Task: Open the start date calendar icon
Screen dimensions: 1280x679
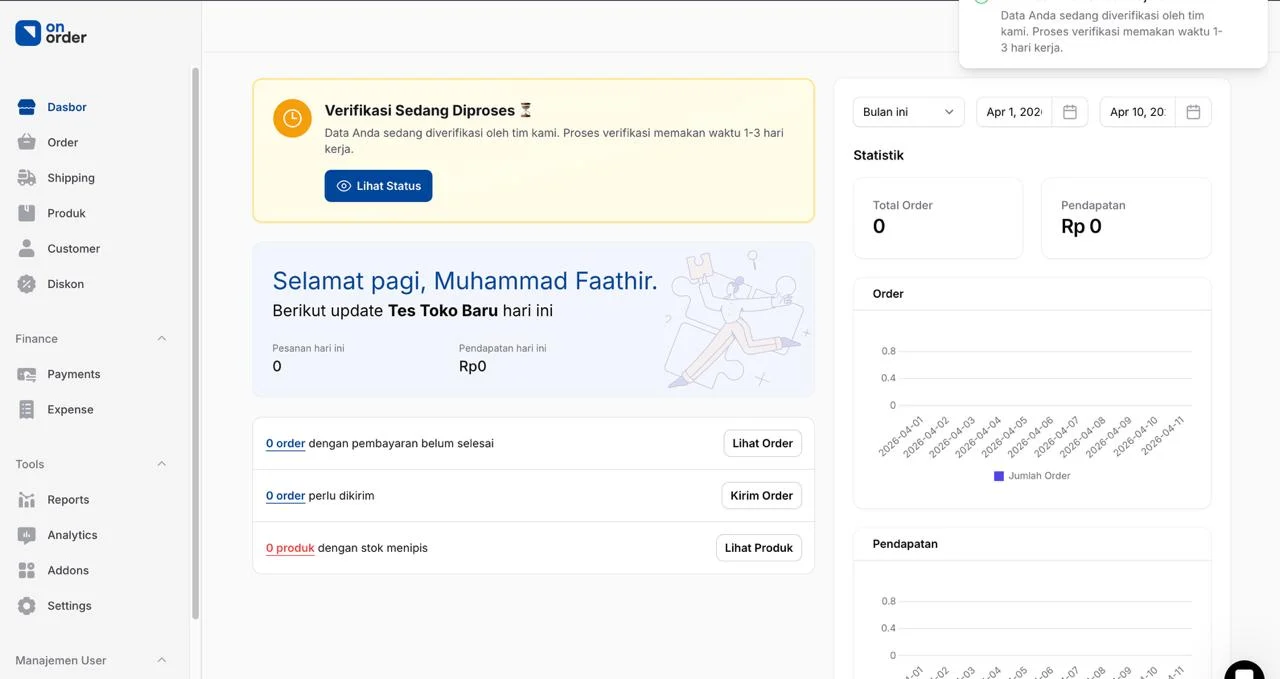Action: (x=1069, y=112)
